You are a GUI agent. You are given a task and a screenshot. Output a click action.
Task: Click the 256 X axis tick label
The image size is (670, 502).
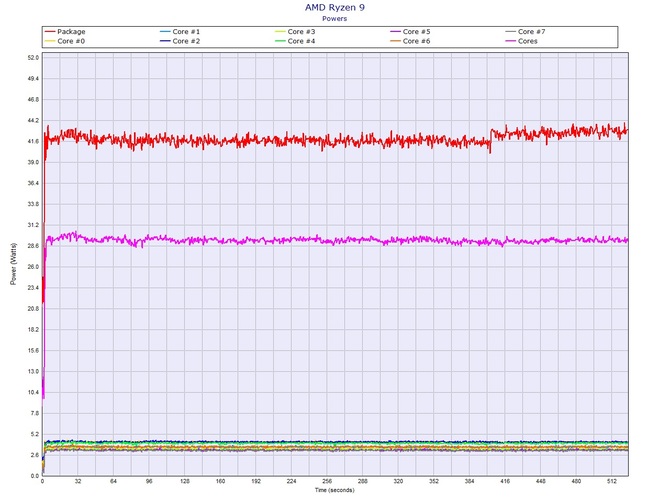click(x=327, y=481)
